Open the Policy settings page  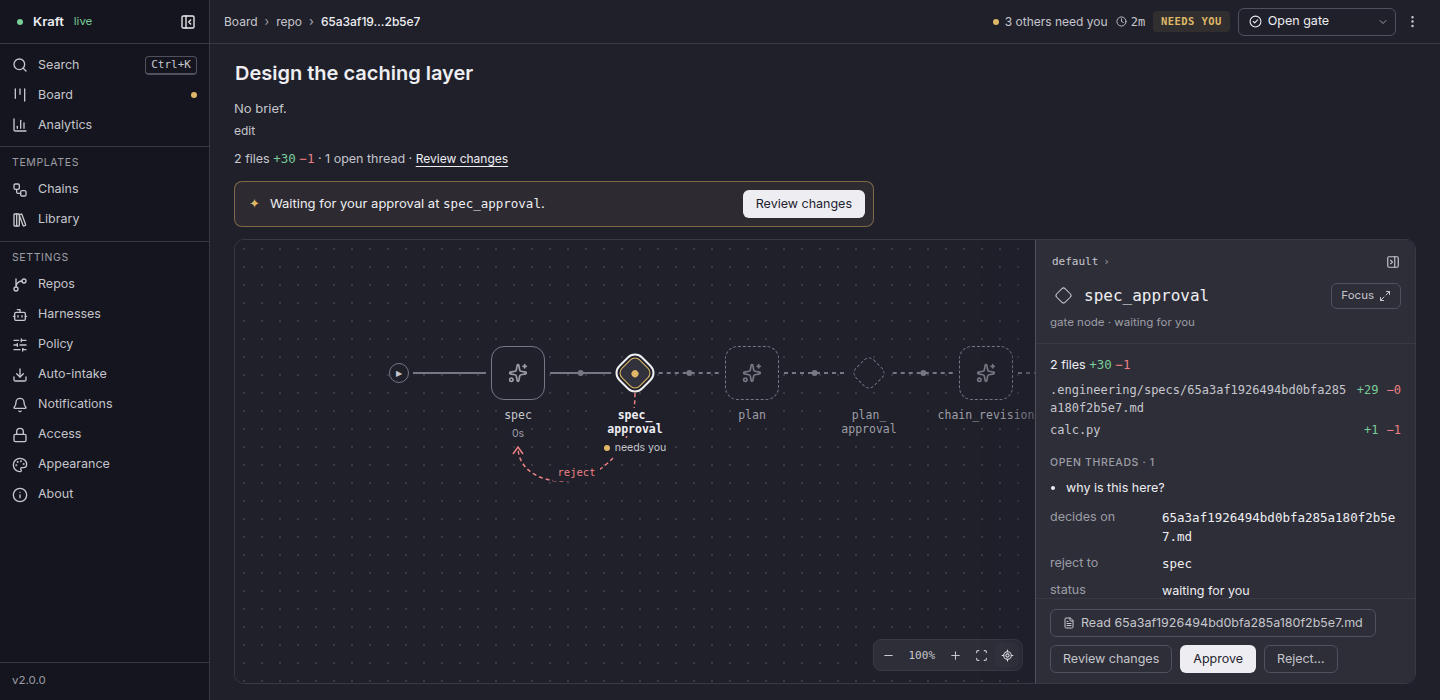pyautogui.click(x=104, y=344)
